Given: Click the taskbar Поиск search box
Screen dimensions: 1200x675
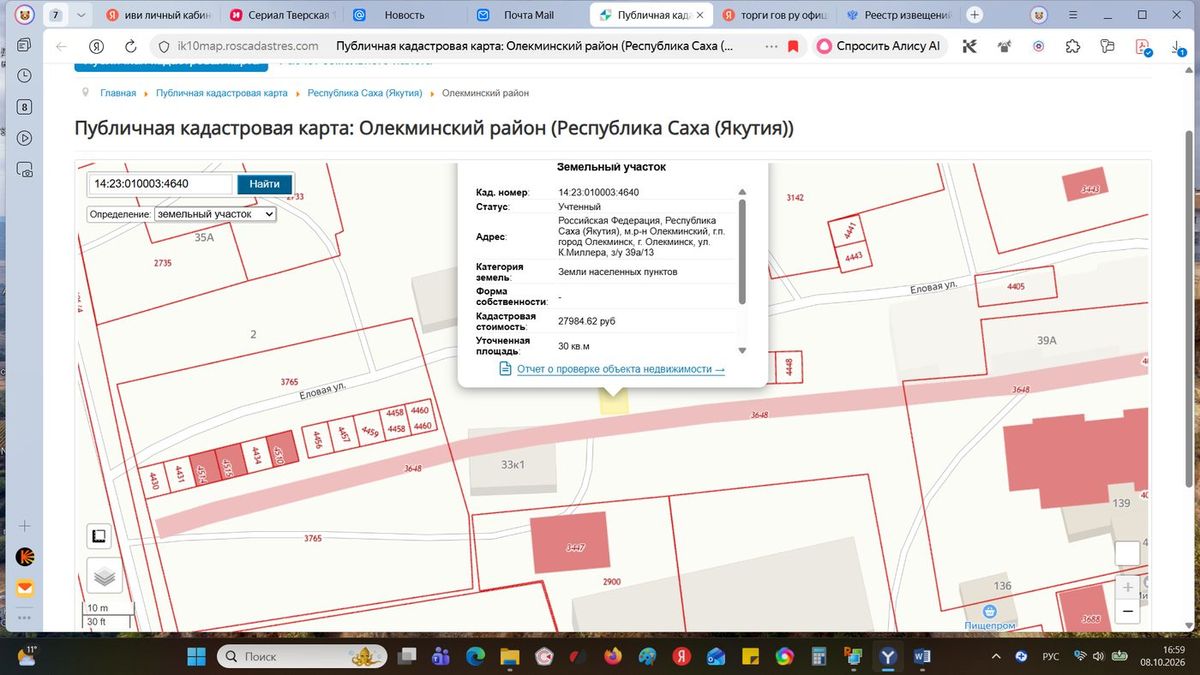Looking at the screenshot, I should [303, 656].
